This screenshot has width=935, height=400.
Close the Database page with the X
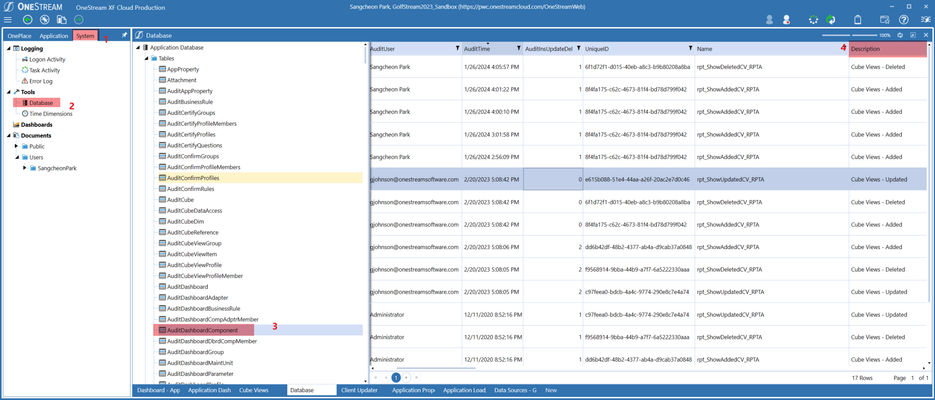(x=926, y=35)
